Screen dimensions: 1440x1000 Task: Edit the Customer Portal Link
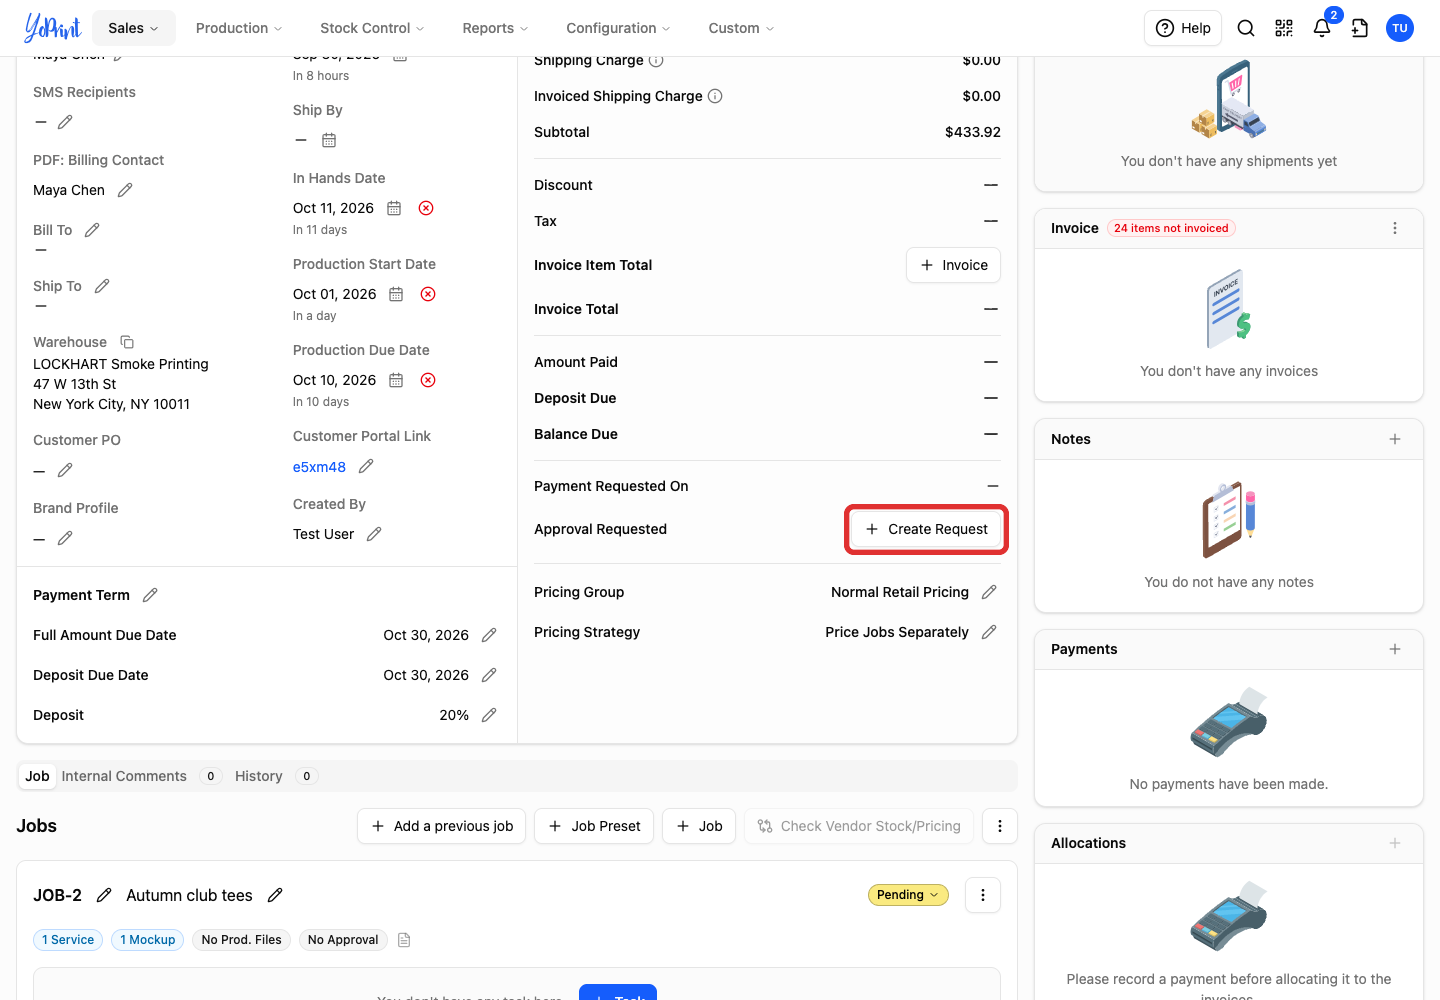(366, 466)
